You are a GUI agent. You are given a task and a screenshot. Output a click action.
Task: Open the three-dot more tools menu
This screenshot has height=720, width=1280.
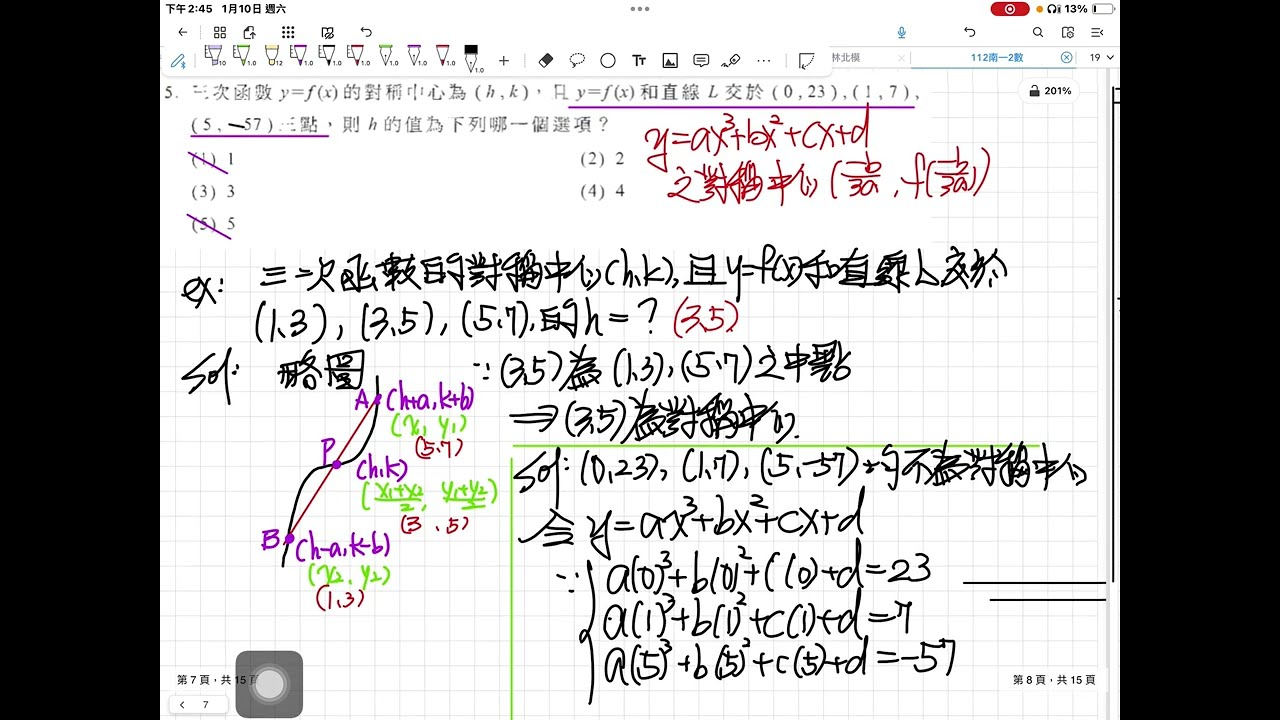tap(764, 60)
